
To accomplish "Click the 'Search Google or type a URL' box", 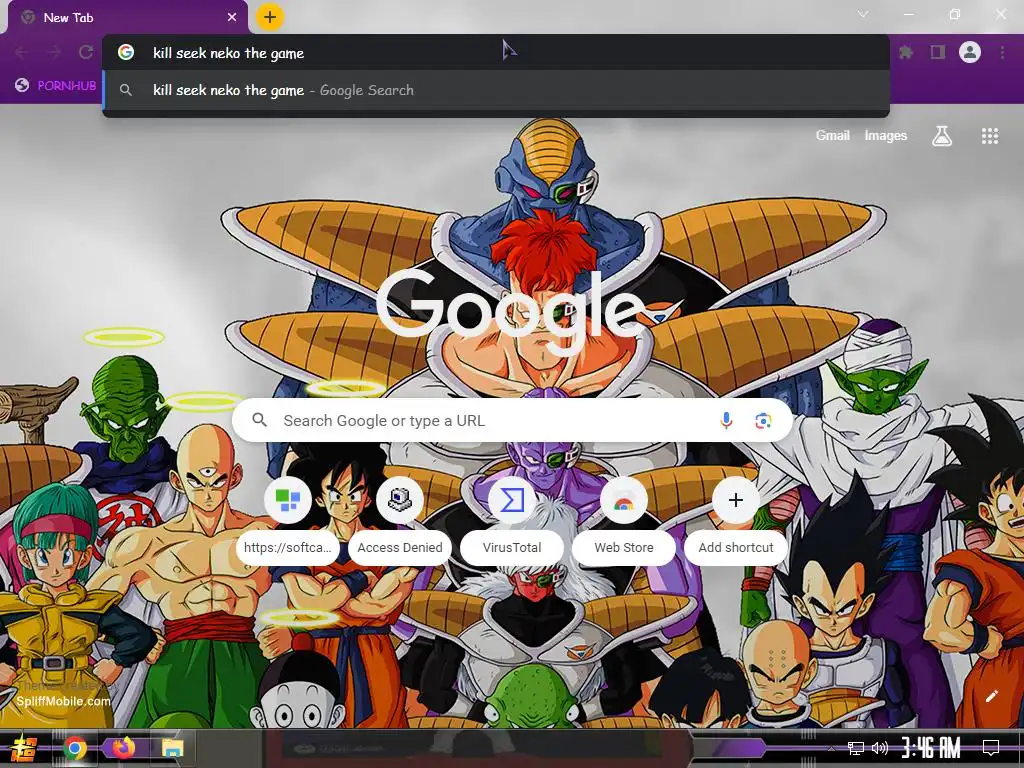I will click(x=513, y=421).
